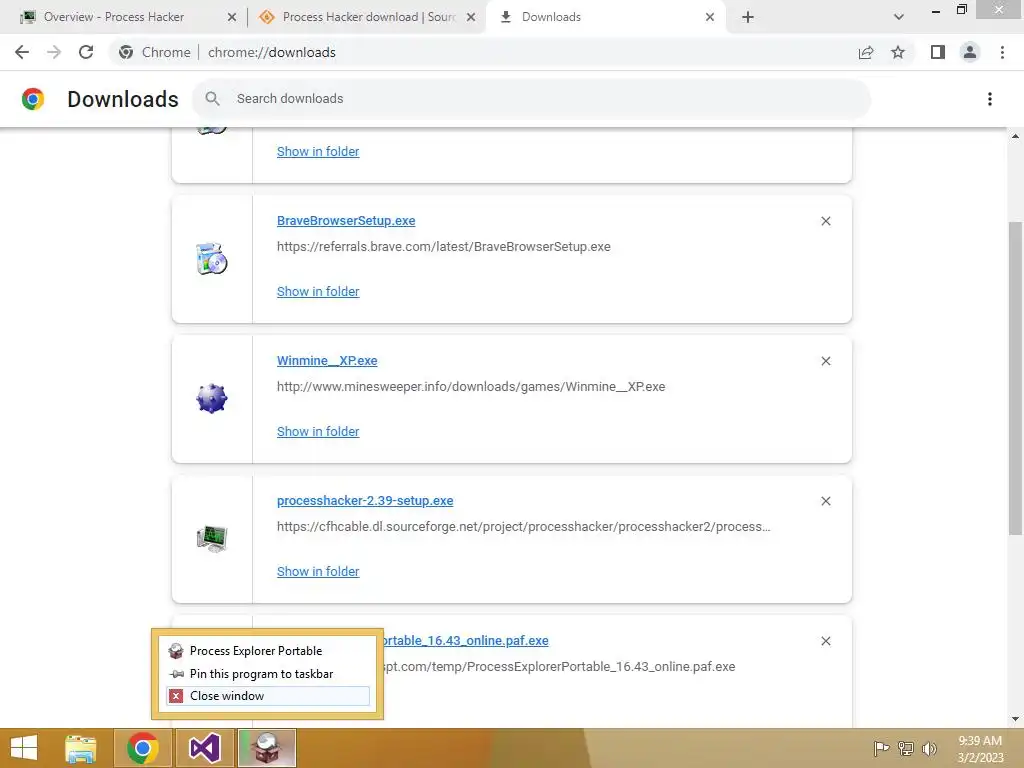Viewport: 1024px width, 768px height.
Task: Open the Chrome side panel
Action: (x=938, y=52)
